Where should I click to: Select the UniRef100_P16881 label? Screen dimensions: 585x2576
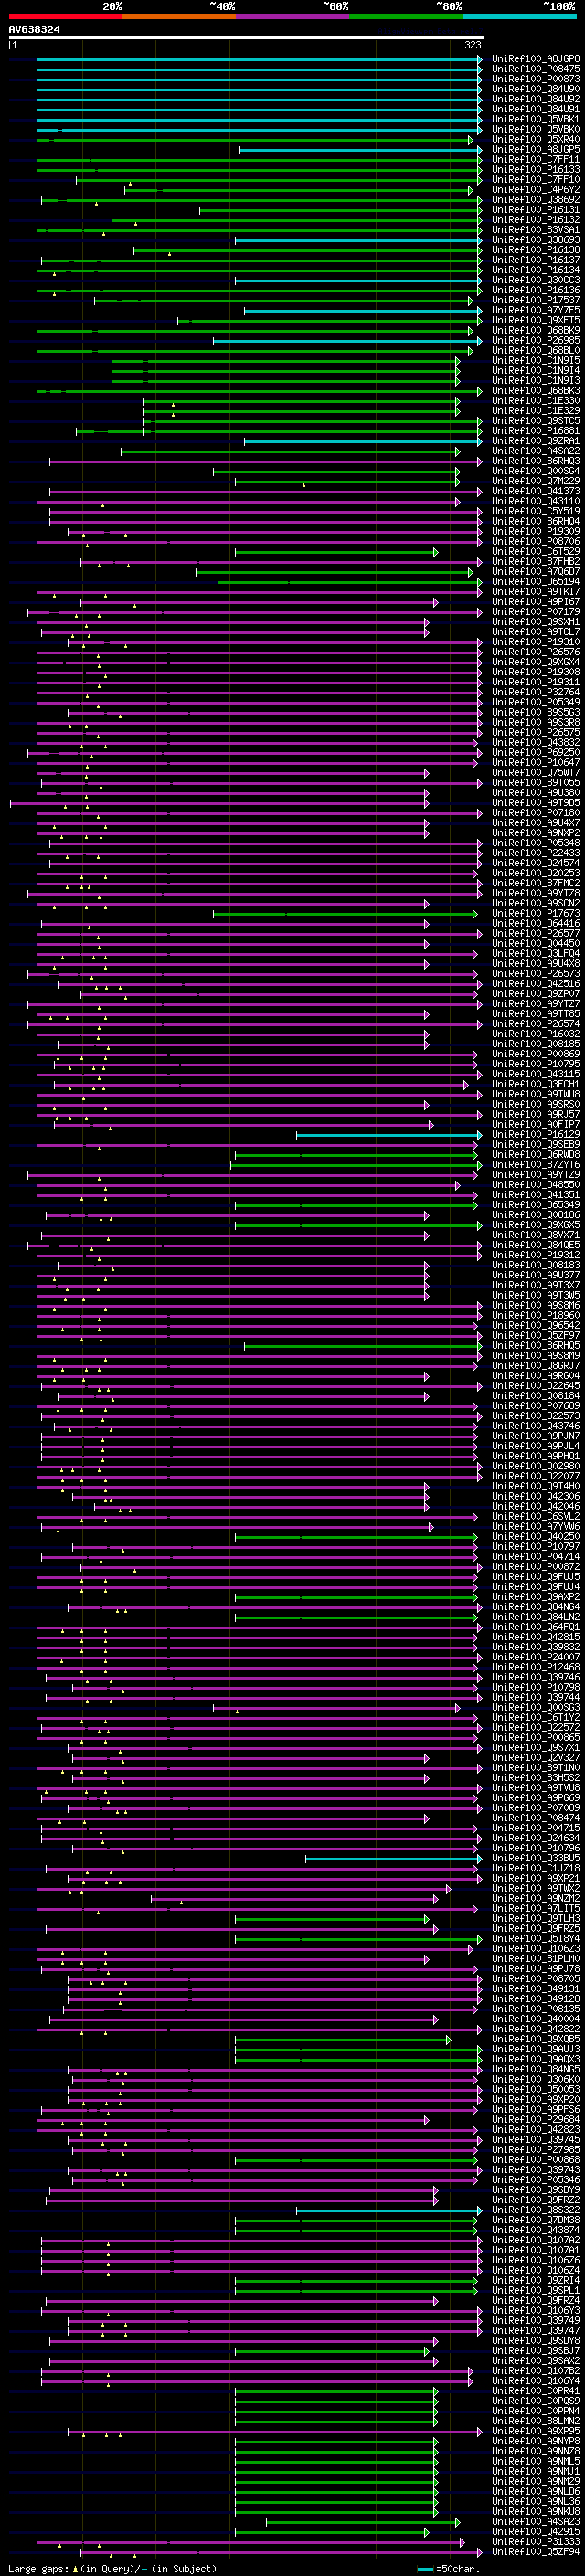tap(536, 431)
